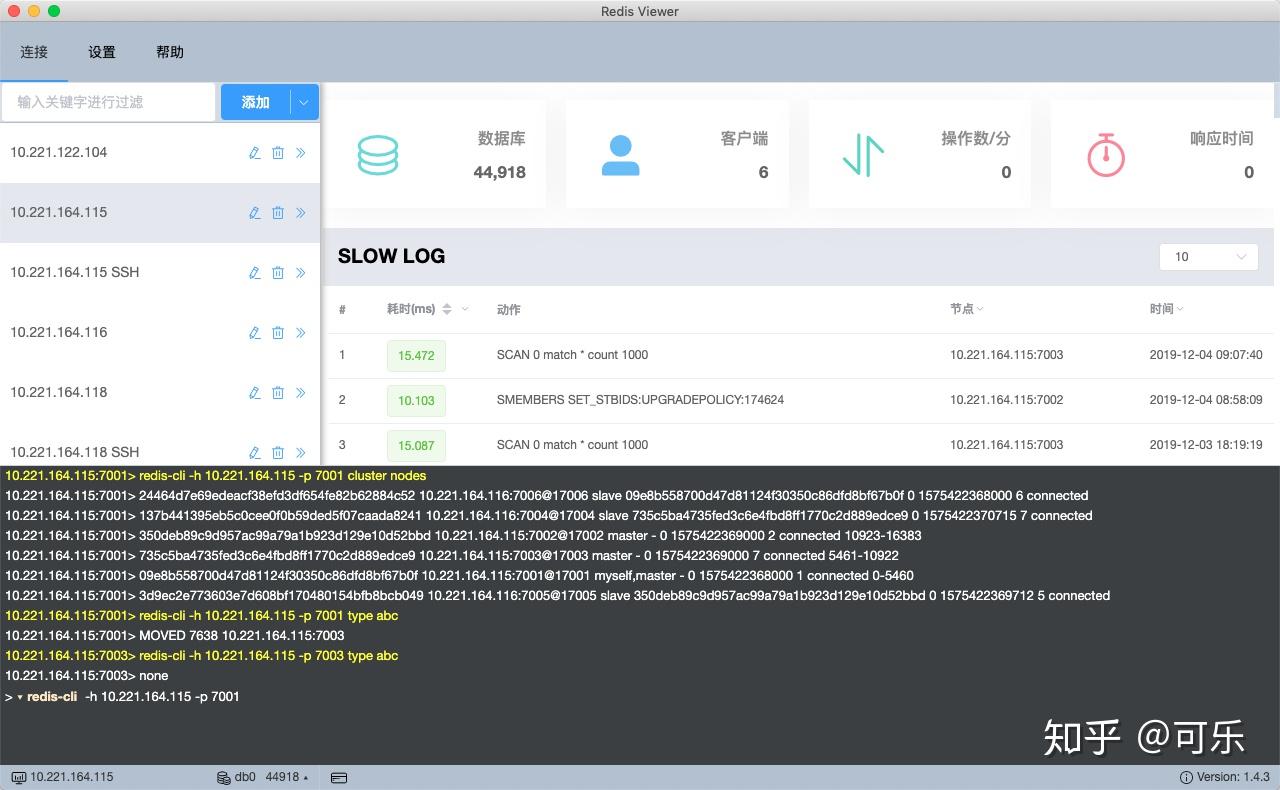Click the 'MOVED 7638 10.221.164.115:7003' terminal line
Image resolution: width=1280 pixels, height=790 pixels.
tap(174, 636)
